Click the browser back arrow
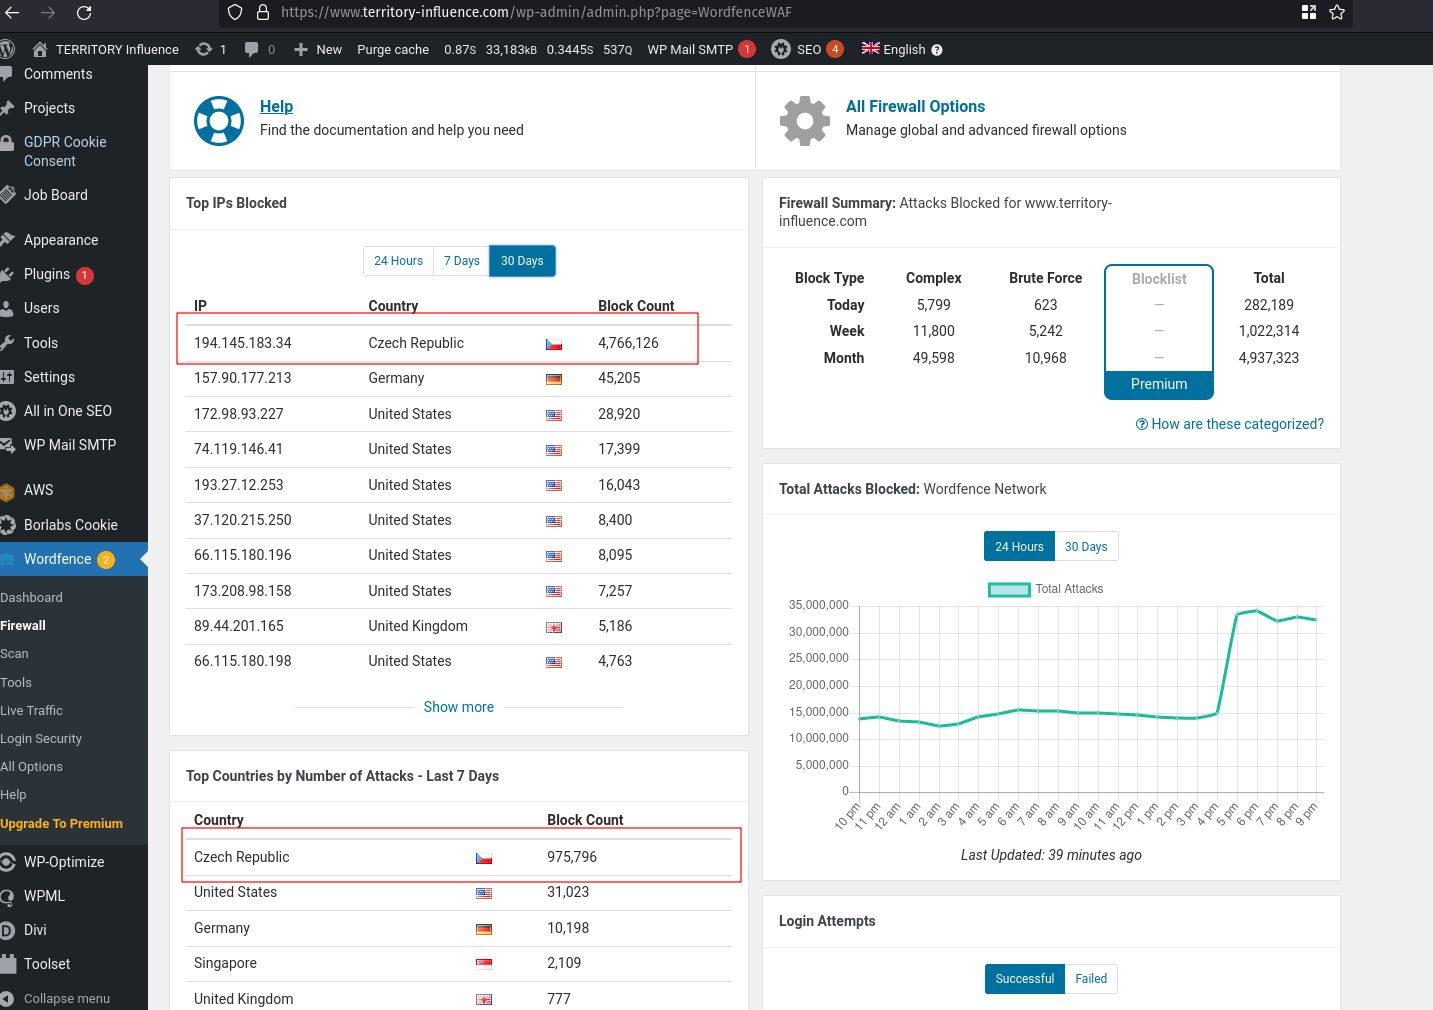 (11, 12)
